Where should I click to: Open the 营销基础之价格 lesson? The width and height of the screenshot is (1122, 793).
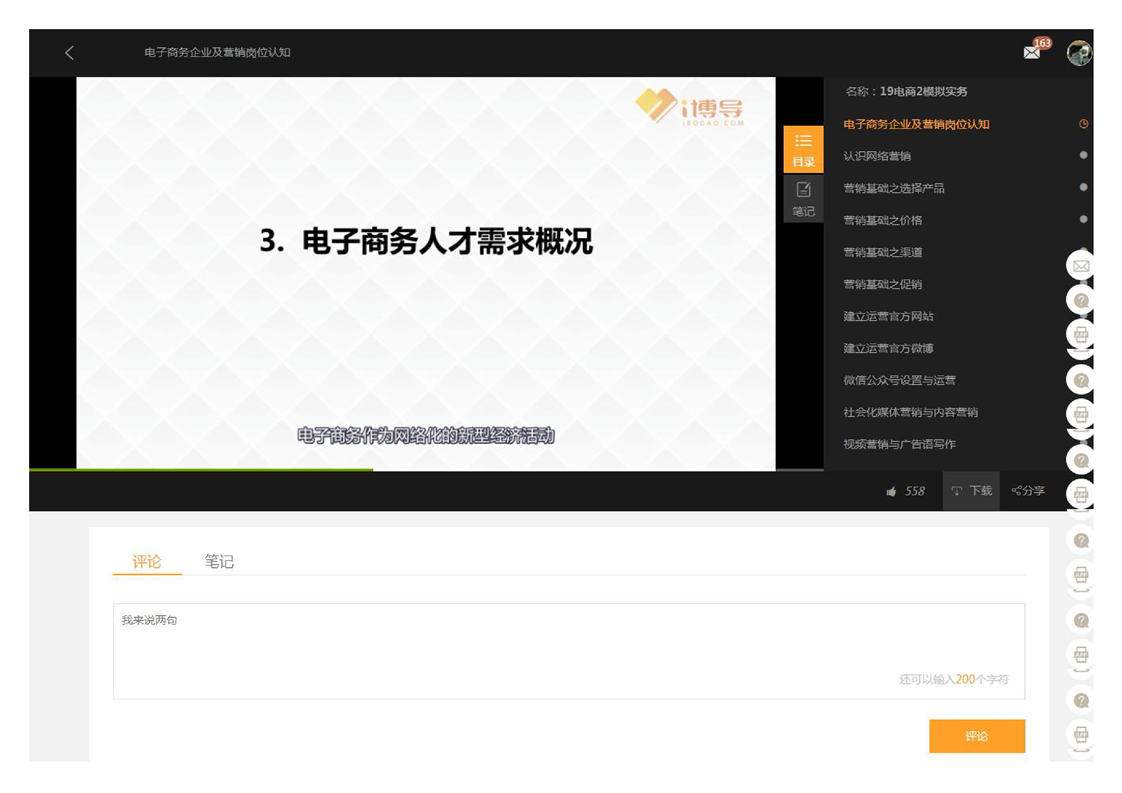click(x=883, y=220)
